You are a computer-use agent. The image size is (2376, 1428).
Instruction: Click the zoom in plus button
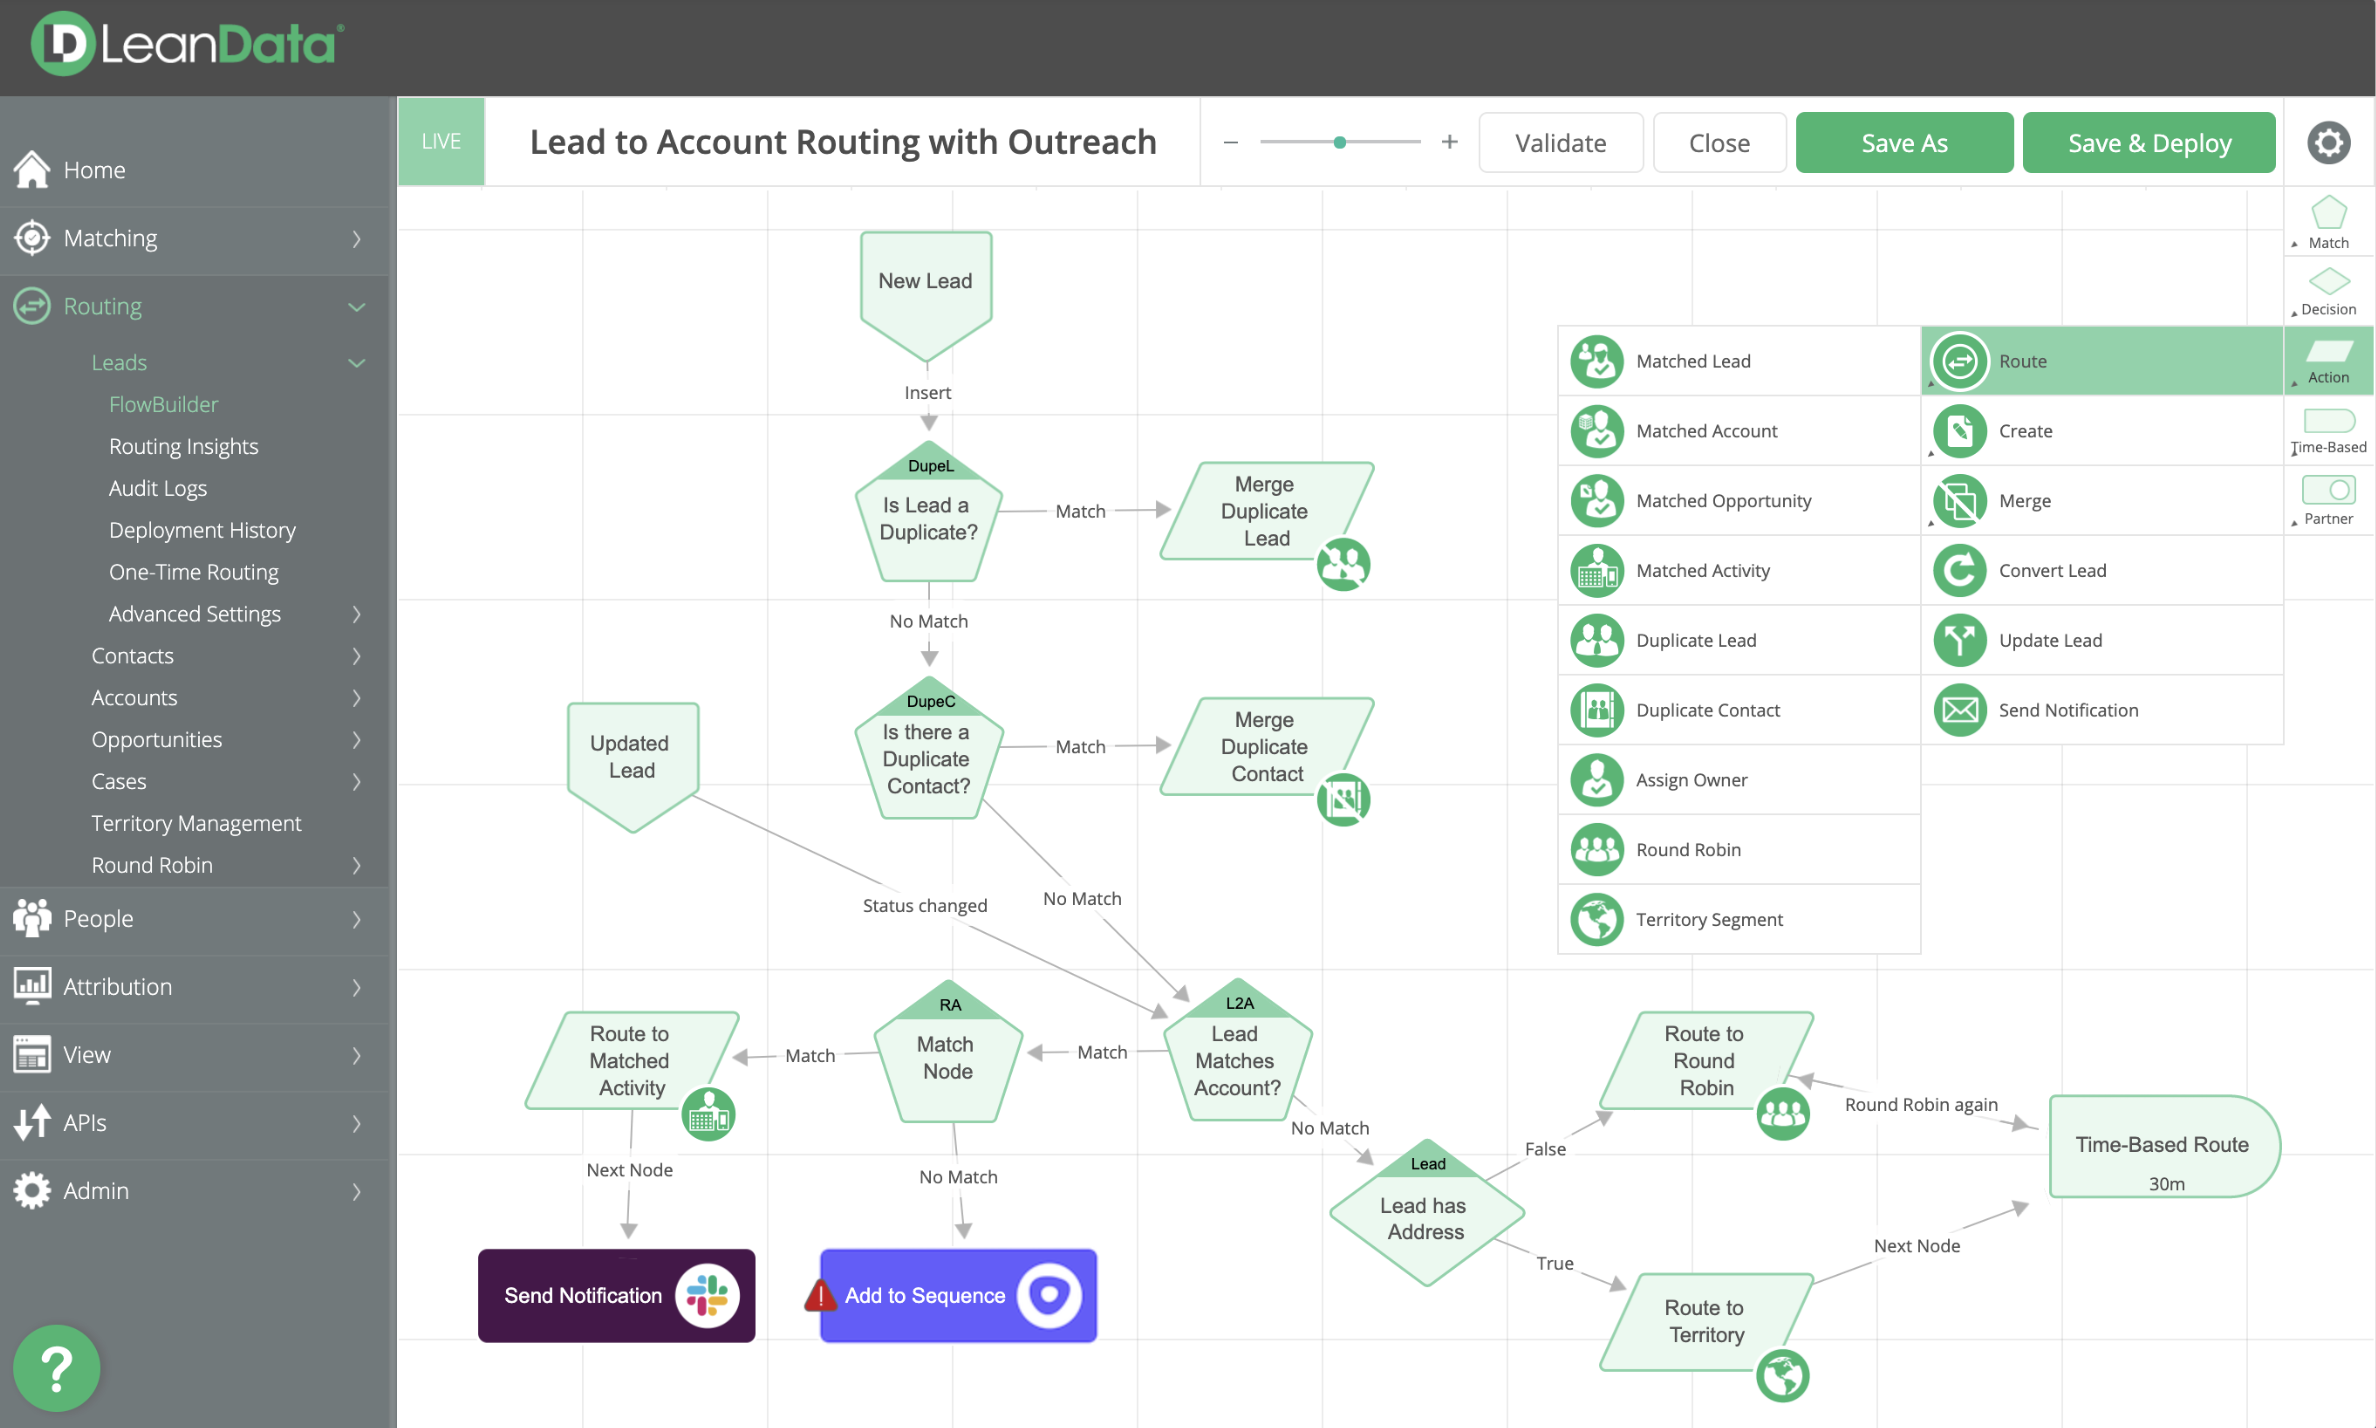tap(1450, 143)
